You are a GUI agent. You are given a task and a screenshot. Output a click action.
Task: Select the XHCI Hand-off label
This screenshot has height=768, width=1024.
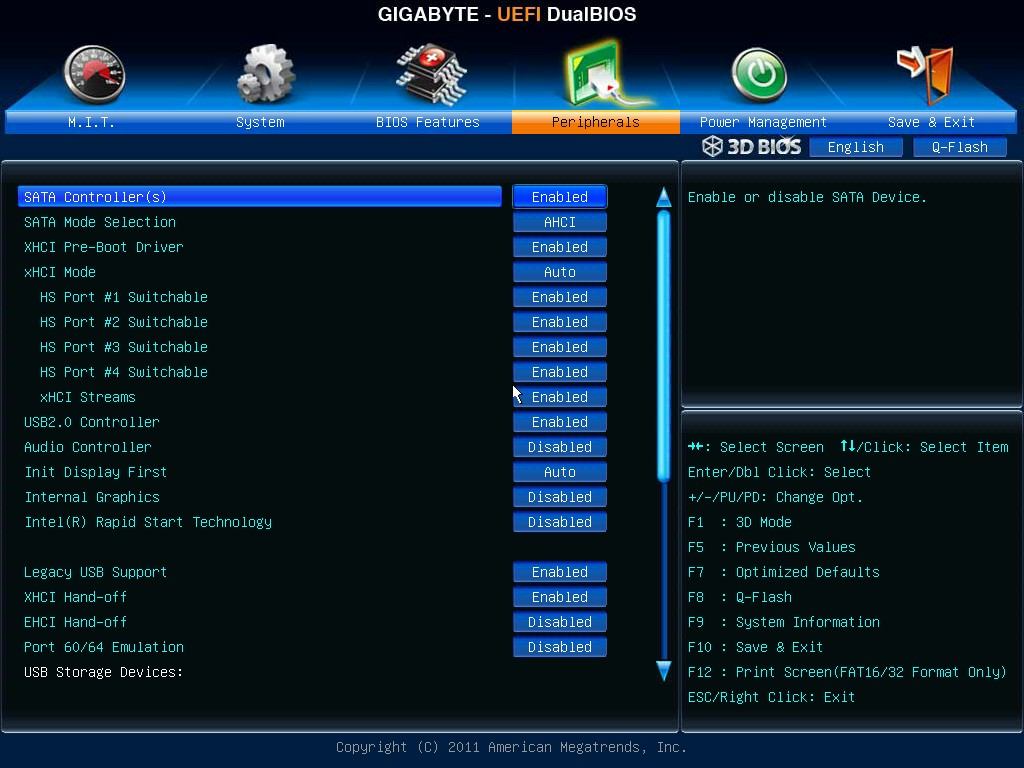tap(75, 597)
